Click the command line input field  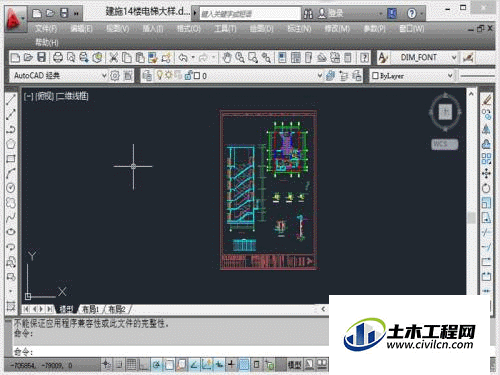click(x=170, y=351)
